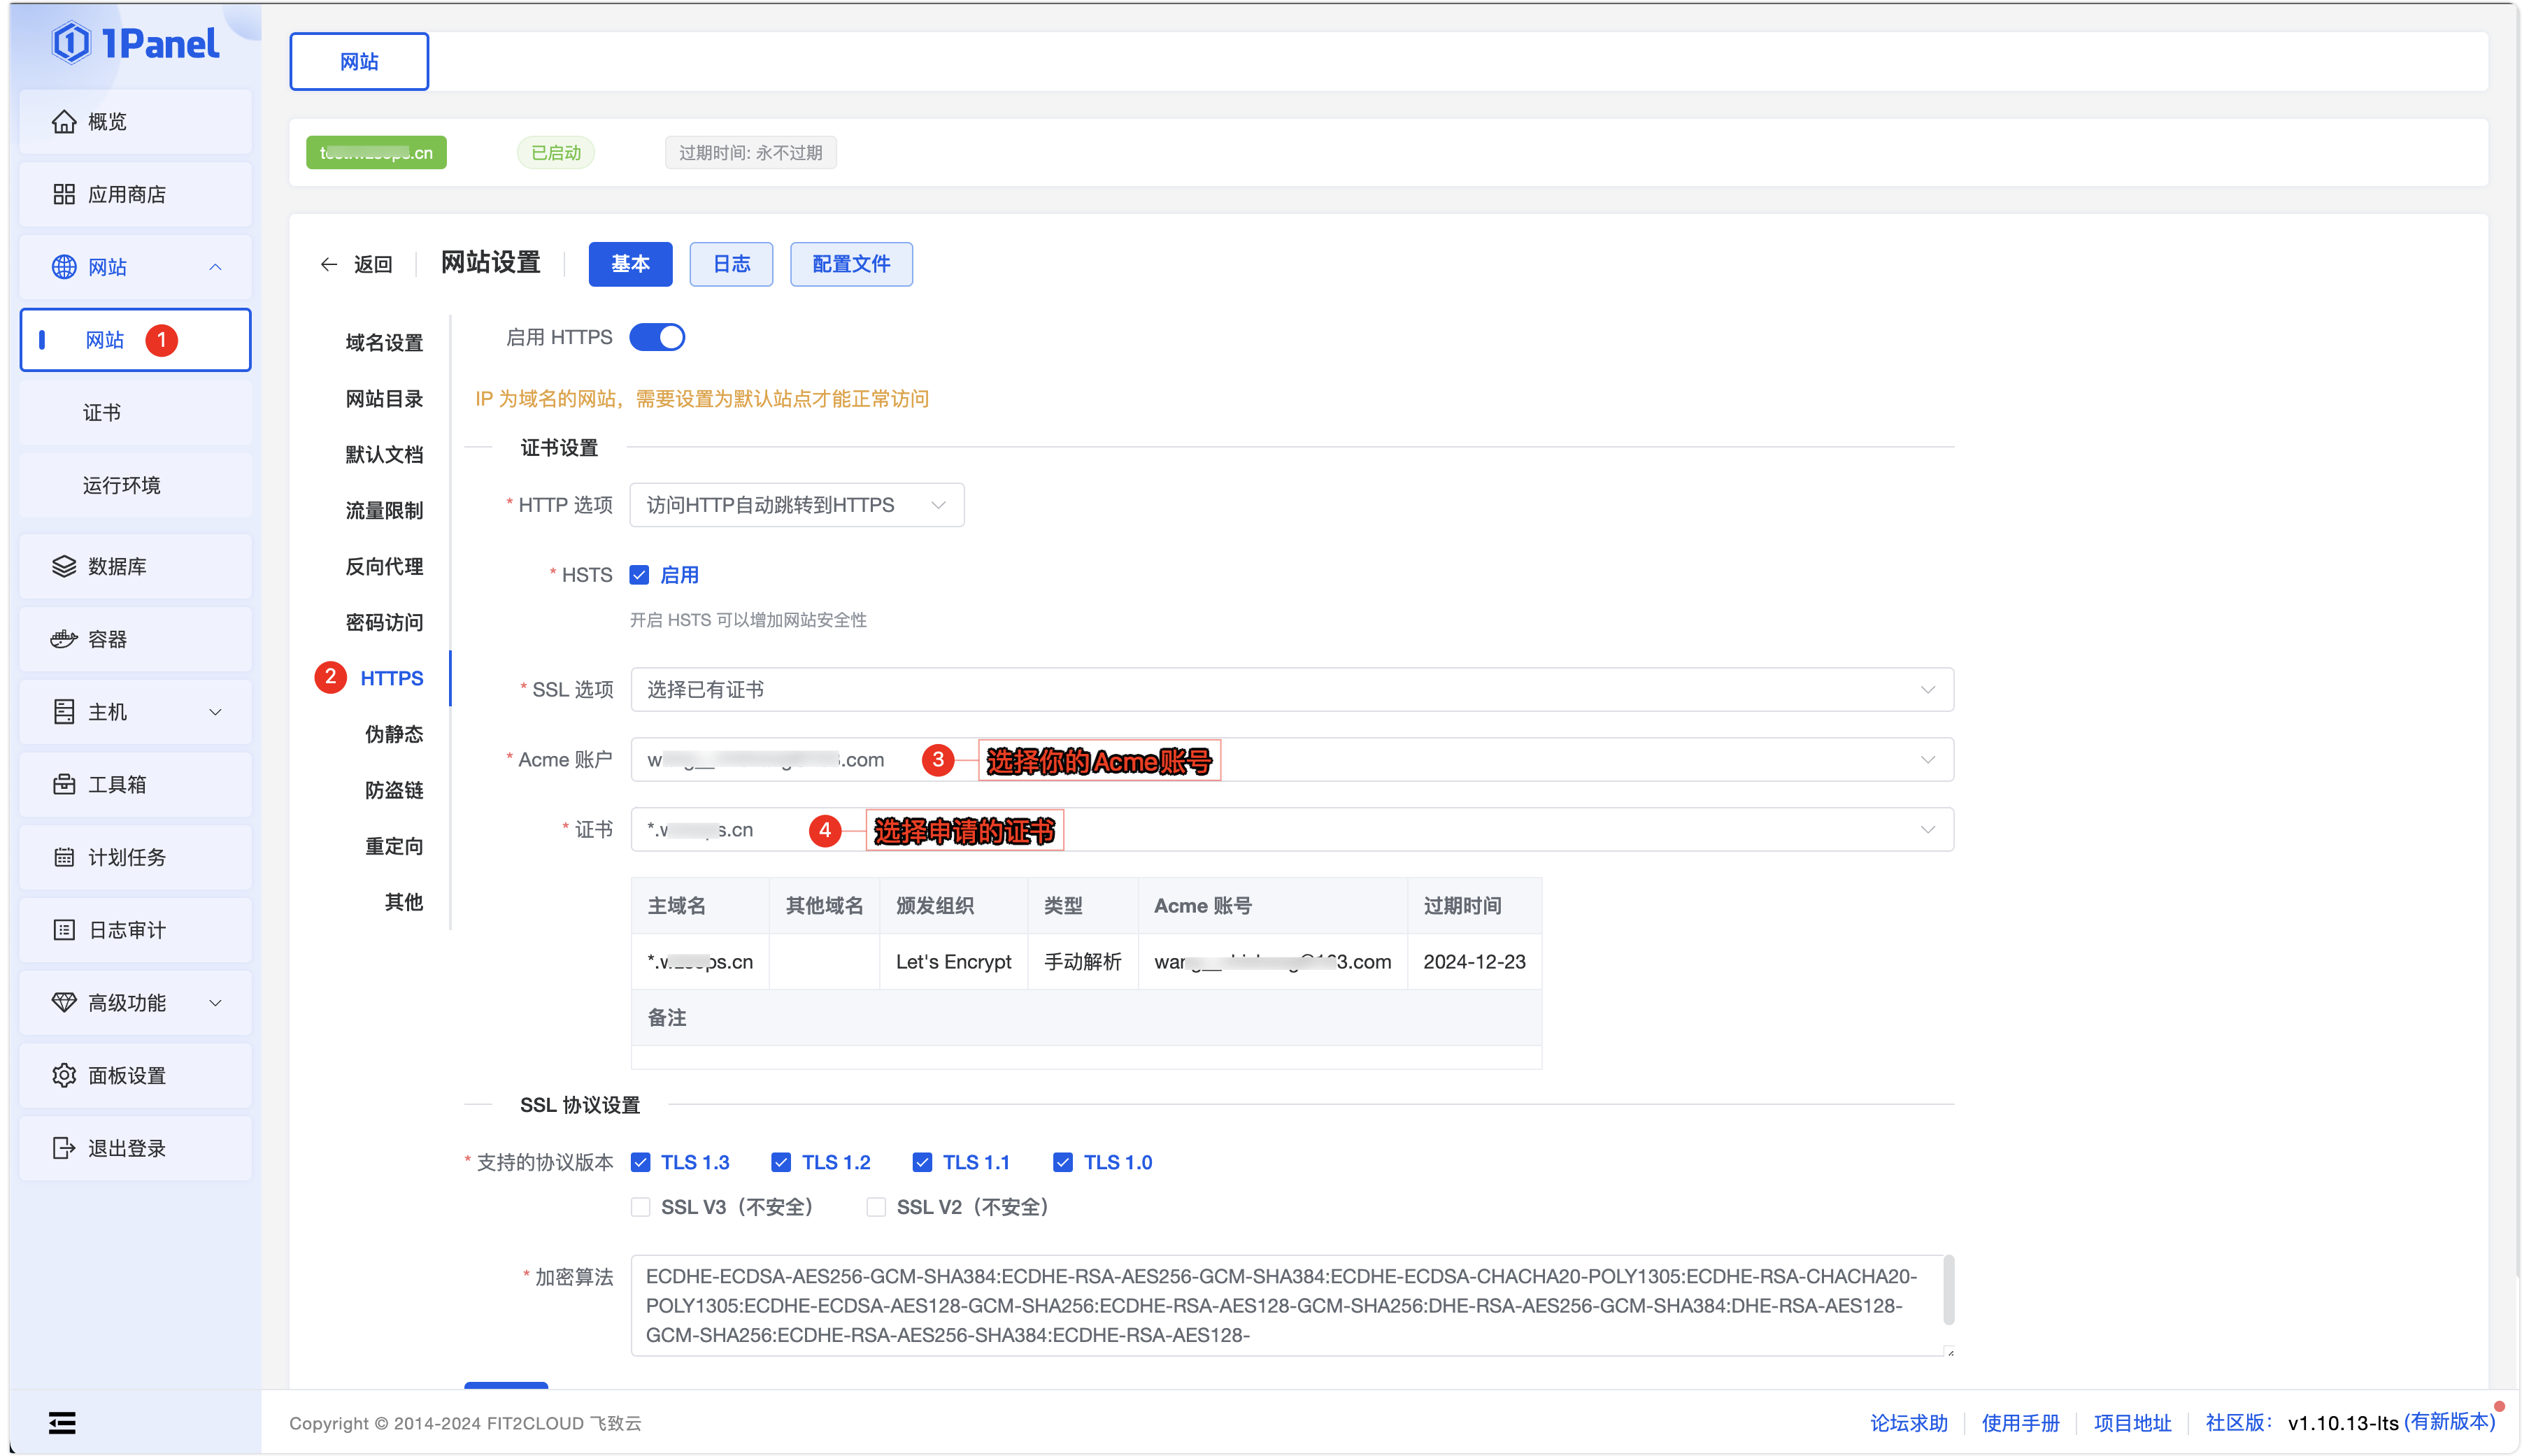
Task: Switch to the 日志 tab
Action: click(731, 264)
